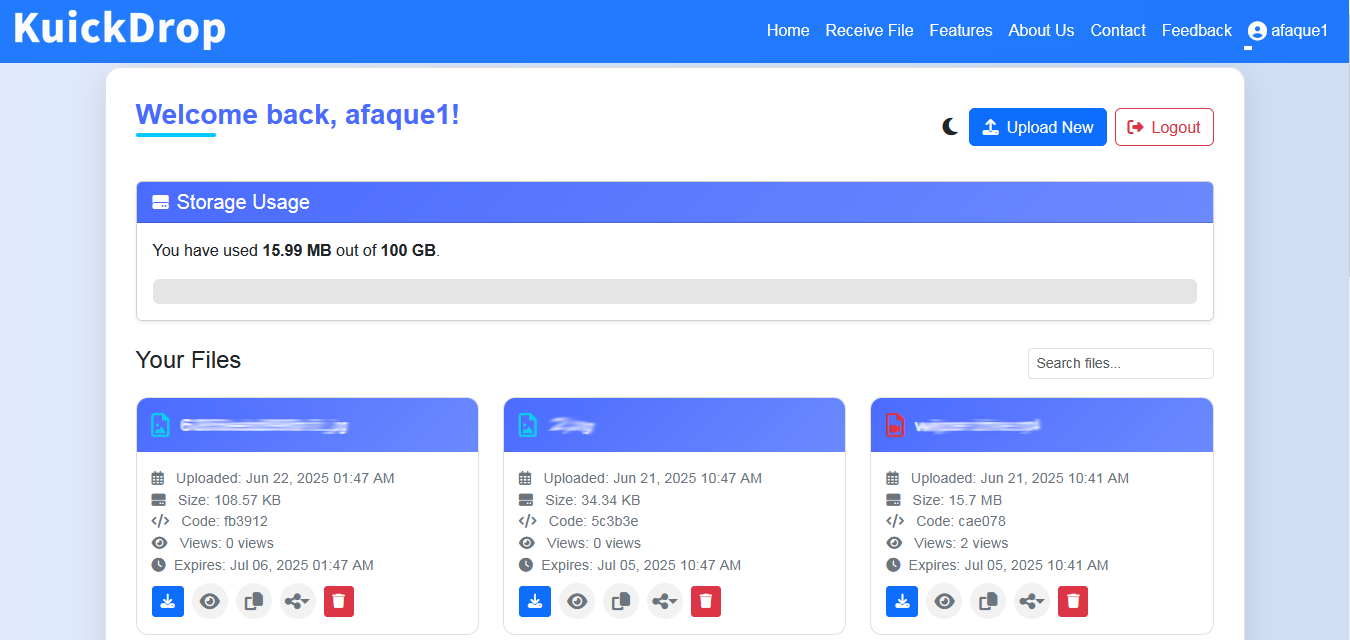Click the Storage Usage header
This screenshot has width=1350, height=640.
pyautogui.click(x=675, y=202)
